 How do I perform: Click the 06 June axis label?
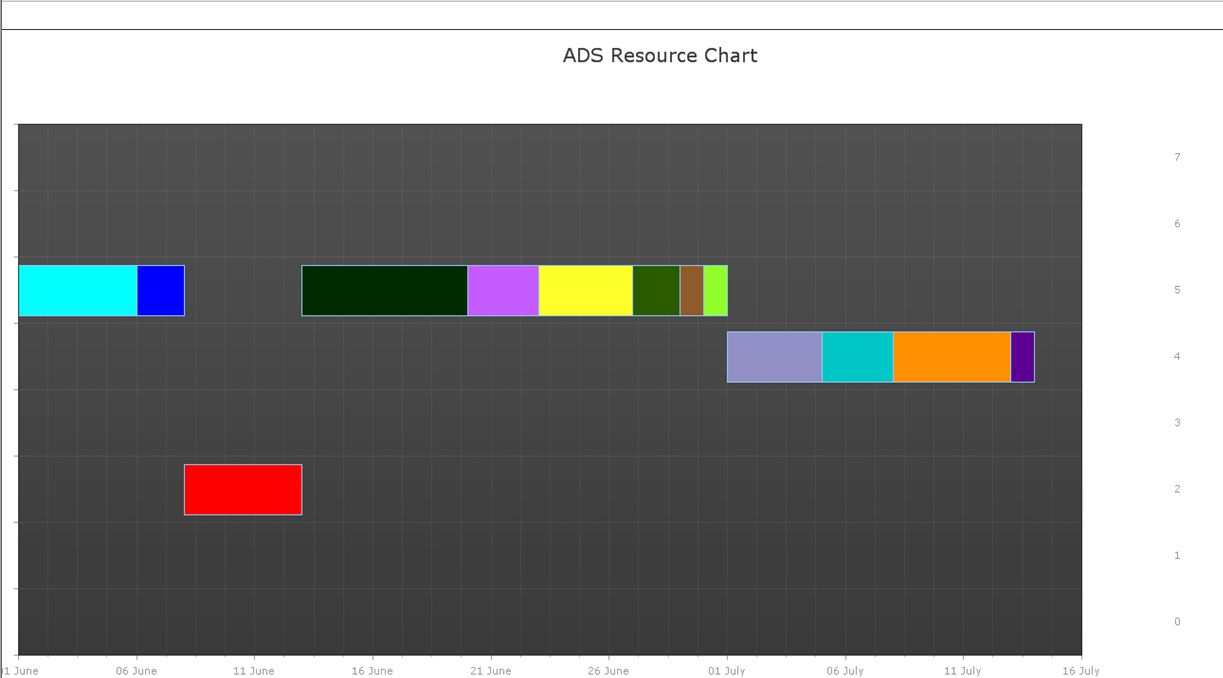coord(136,671)
